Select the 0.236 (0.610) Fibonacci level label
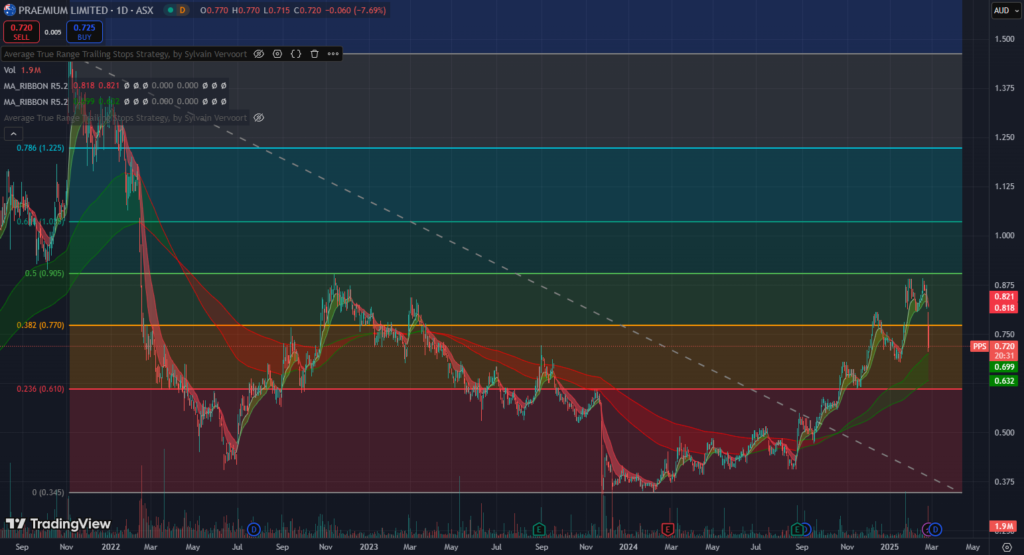Screen dimensions: 1024x555 coord(40,389)
